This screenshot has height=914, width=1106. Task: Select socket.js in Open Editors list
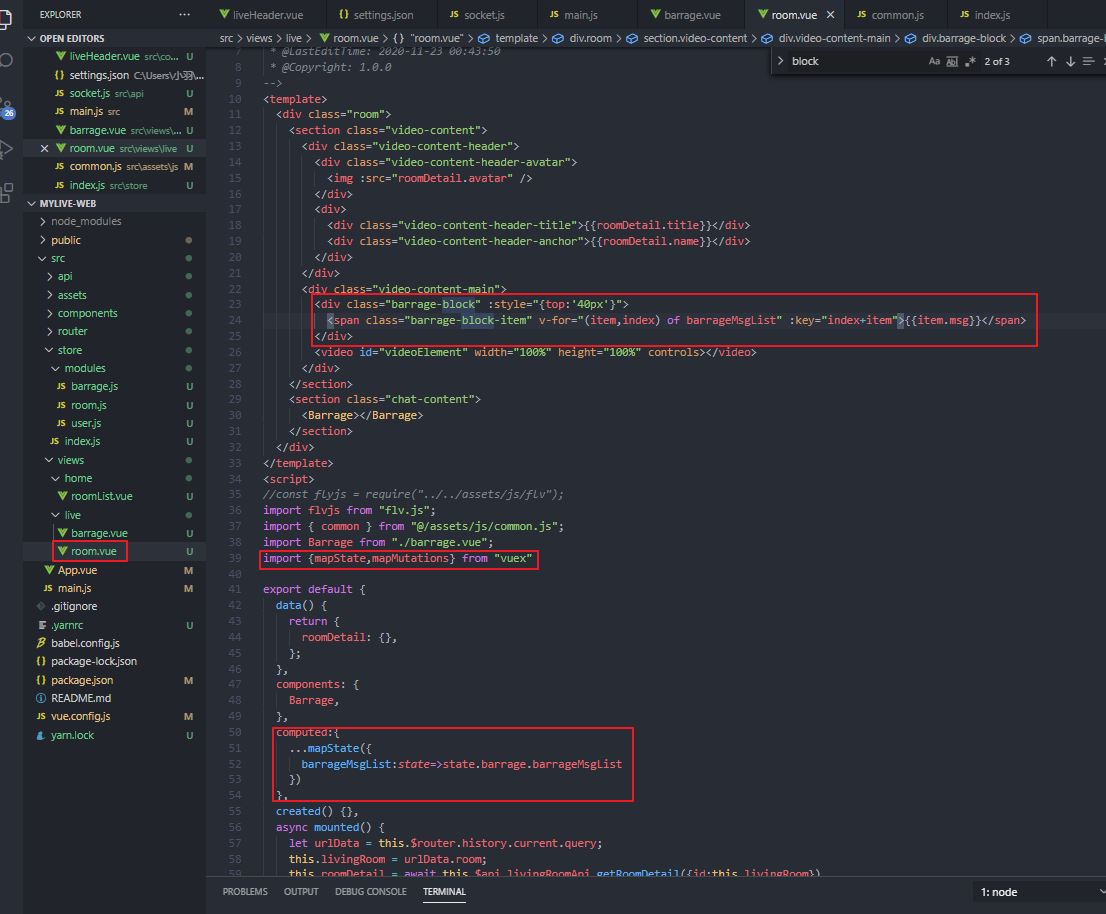point(115,93)
